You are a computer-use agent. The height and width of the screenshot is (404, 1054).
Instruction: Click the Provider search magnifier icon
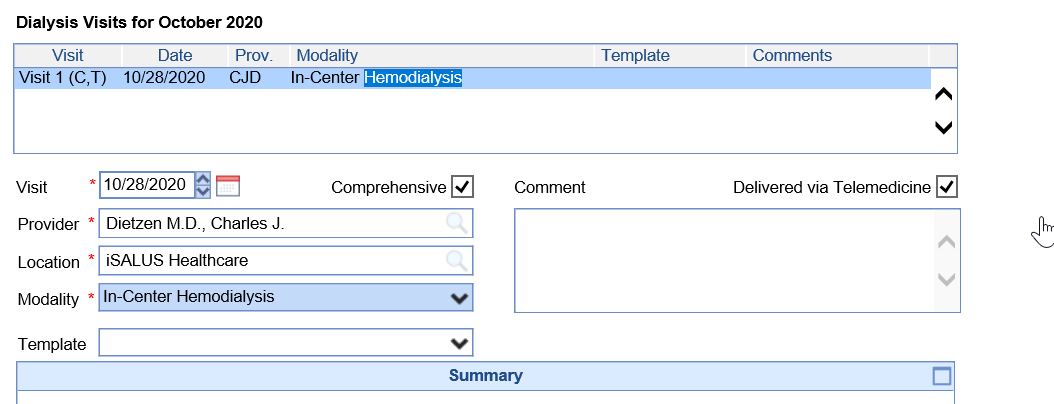(x=456, y=223)
